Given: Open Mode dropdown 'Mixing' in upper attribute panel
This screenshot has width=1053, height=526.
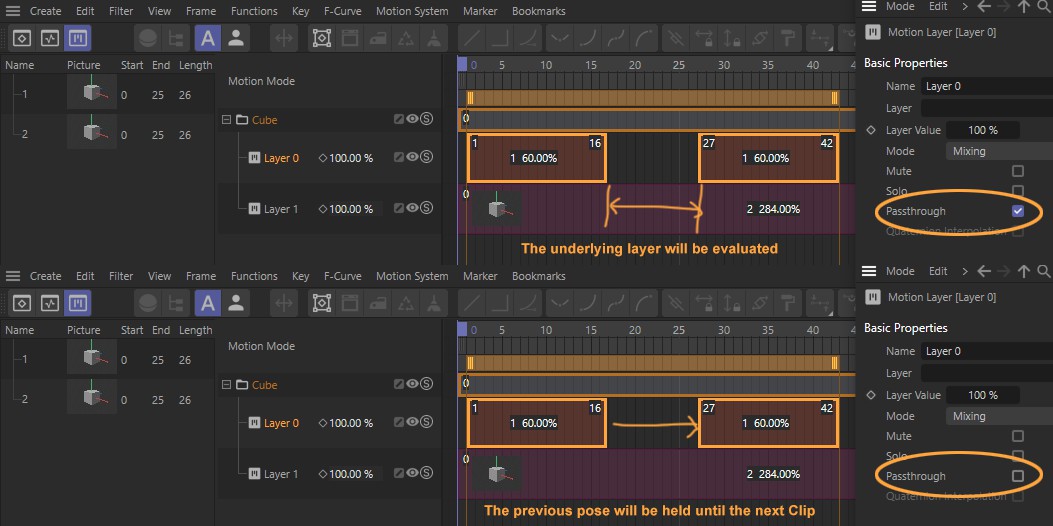Looking at the screenshot, I should tap(999, 151).
